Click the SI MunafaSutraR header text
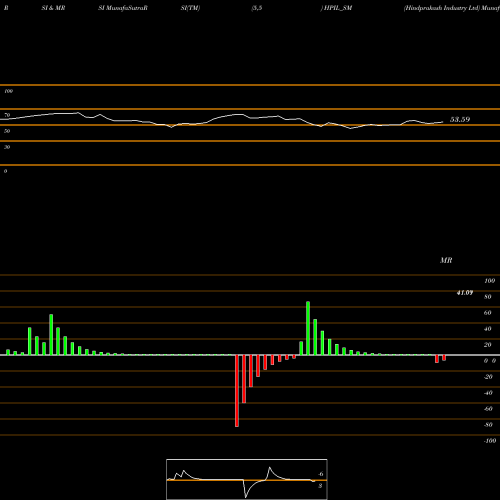 (123, 8)
